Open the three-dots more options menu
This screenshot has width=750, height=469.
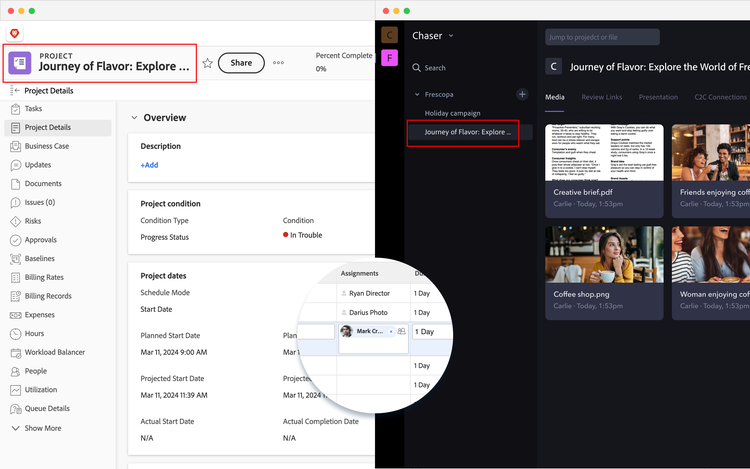pos(279,63)
